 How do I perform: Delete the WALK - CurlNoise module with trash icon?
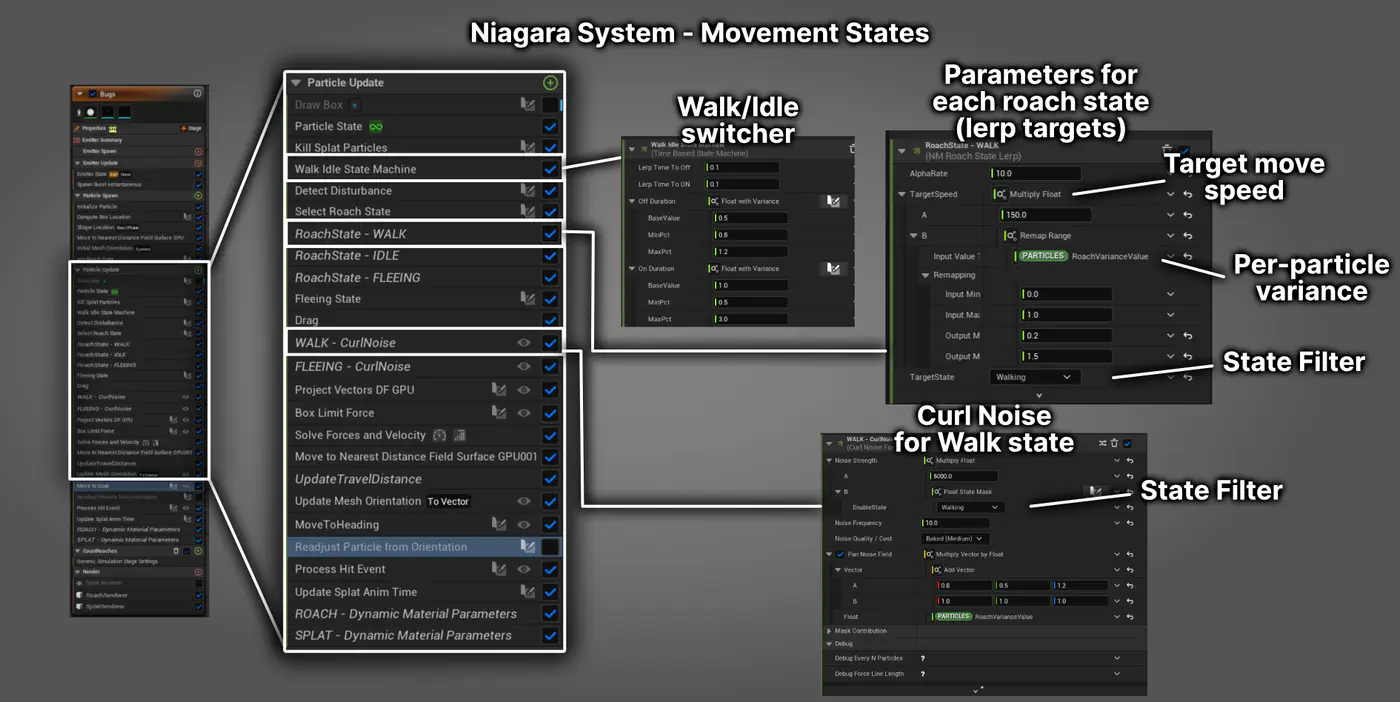coord(1114,443)
